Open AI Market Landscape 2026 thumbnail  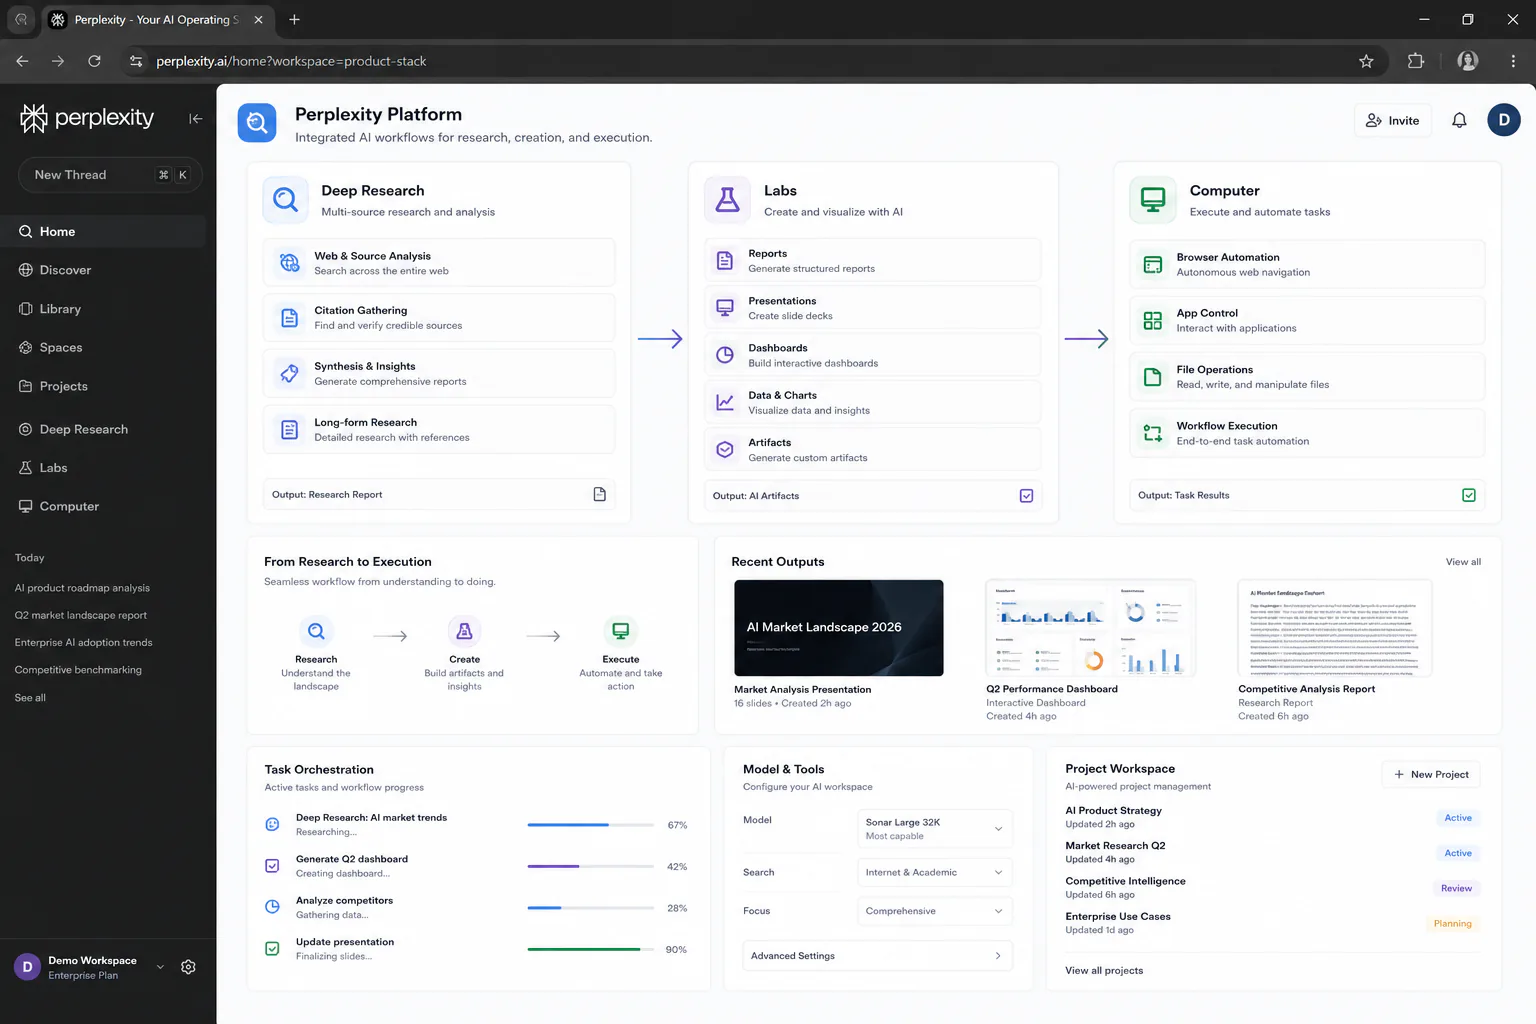point(838,628)
